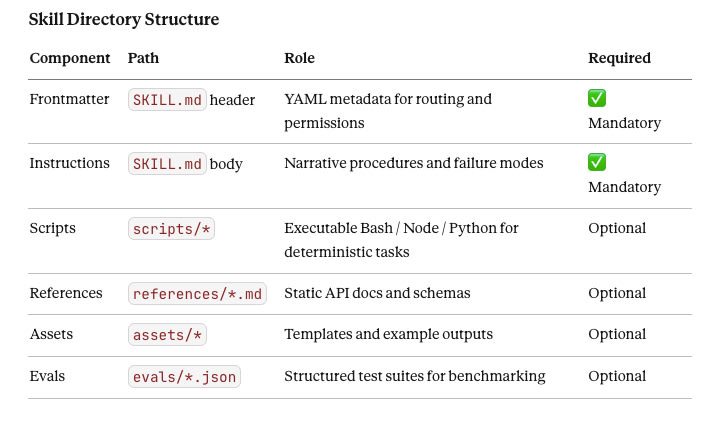Select the Path column header
728x422 pixels.
pos(143,58)
